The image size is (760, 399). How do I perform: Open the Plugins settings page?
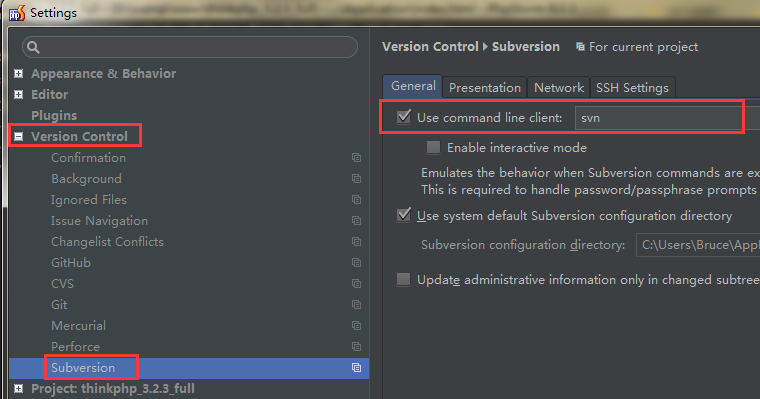(x=54, y=115)
